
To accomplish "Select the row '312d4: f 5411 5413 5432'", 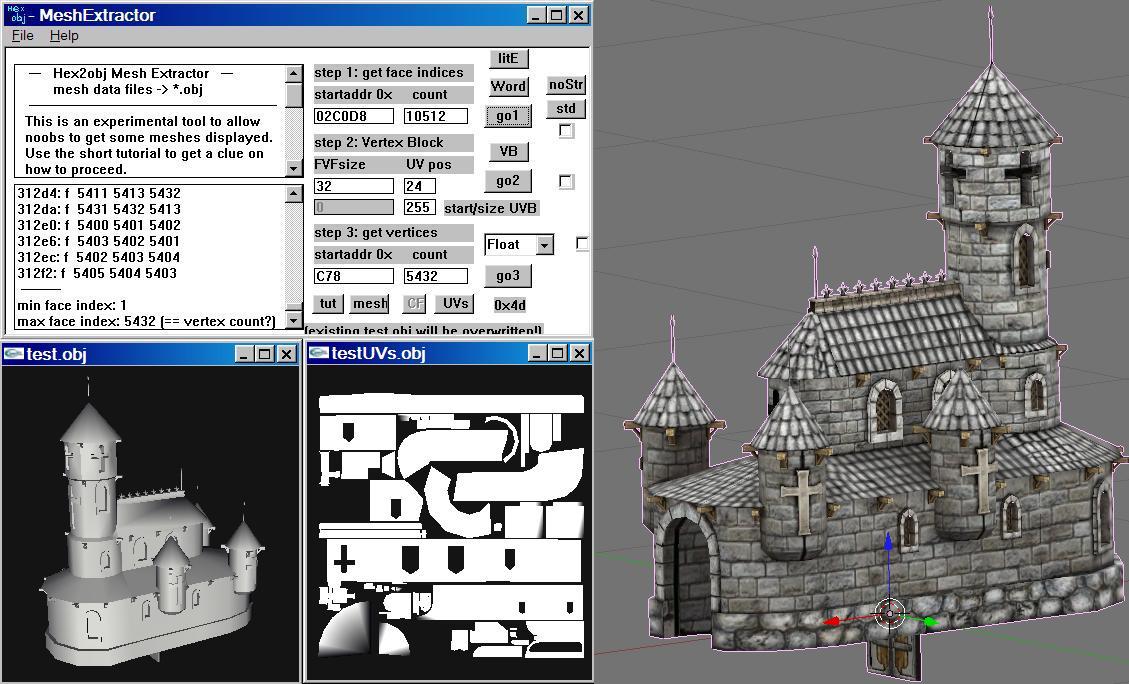I will tap(99, 193).
